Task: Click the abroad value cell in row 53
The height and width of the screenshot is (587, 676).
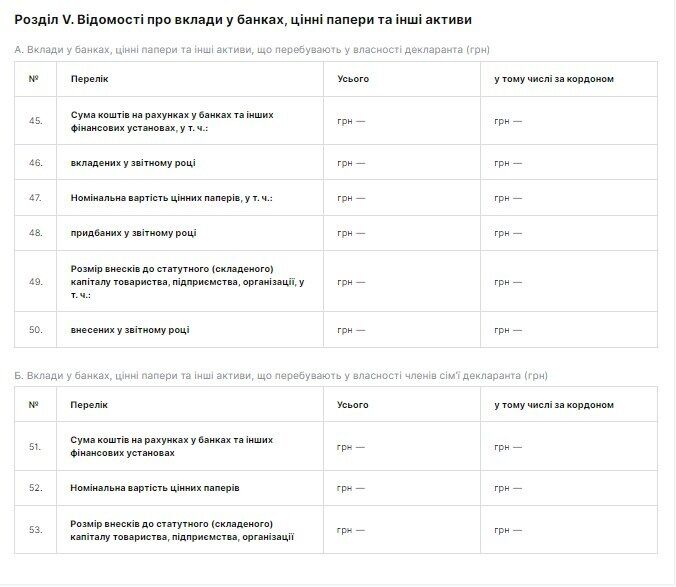Action: point(508,530)
